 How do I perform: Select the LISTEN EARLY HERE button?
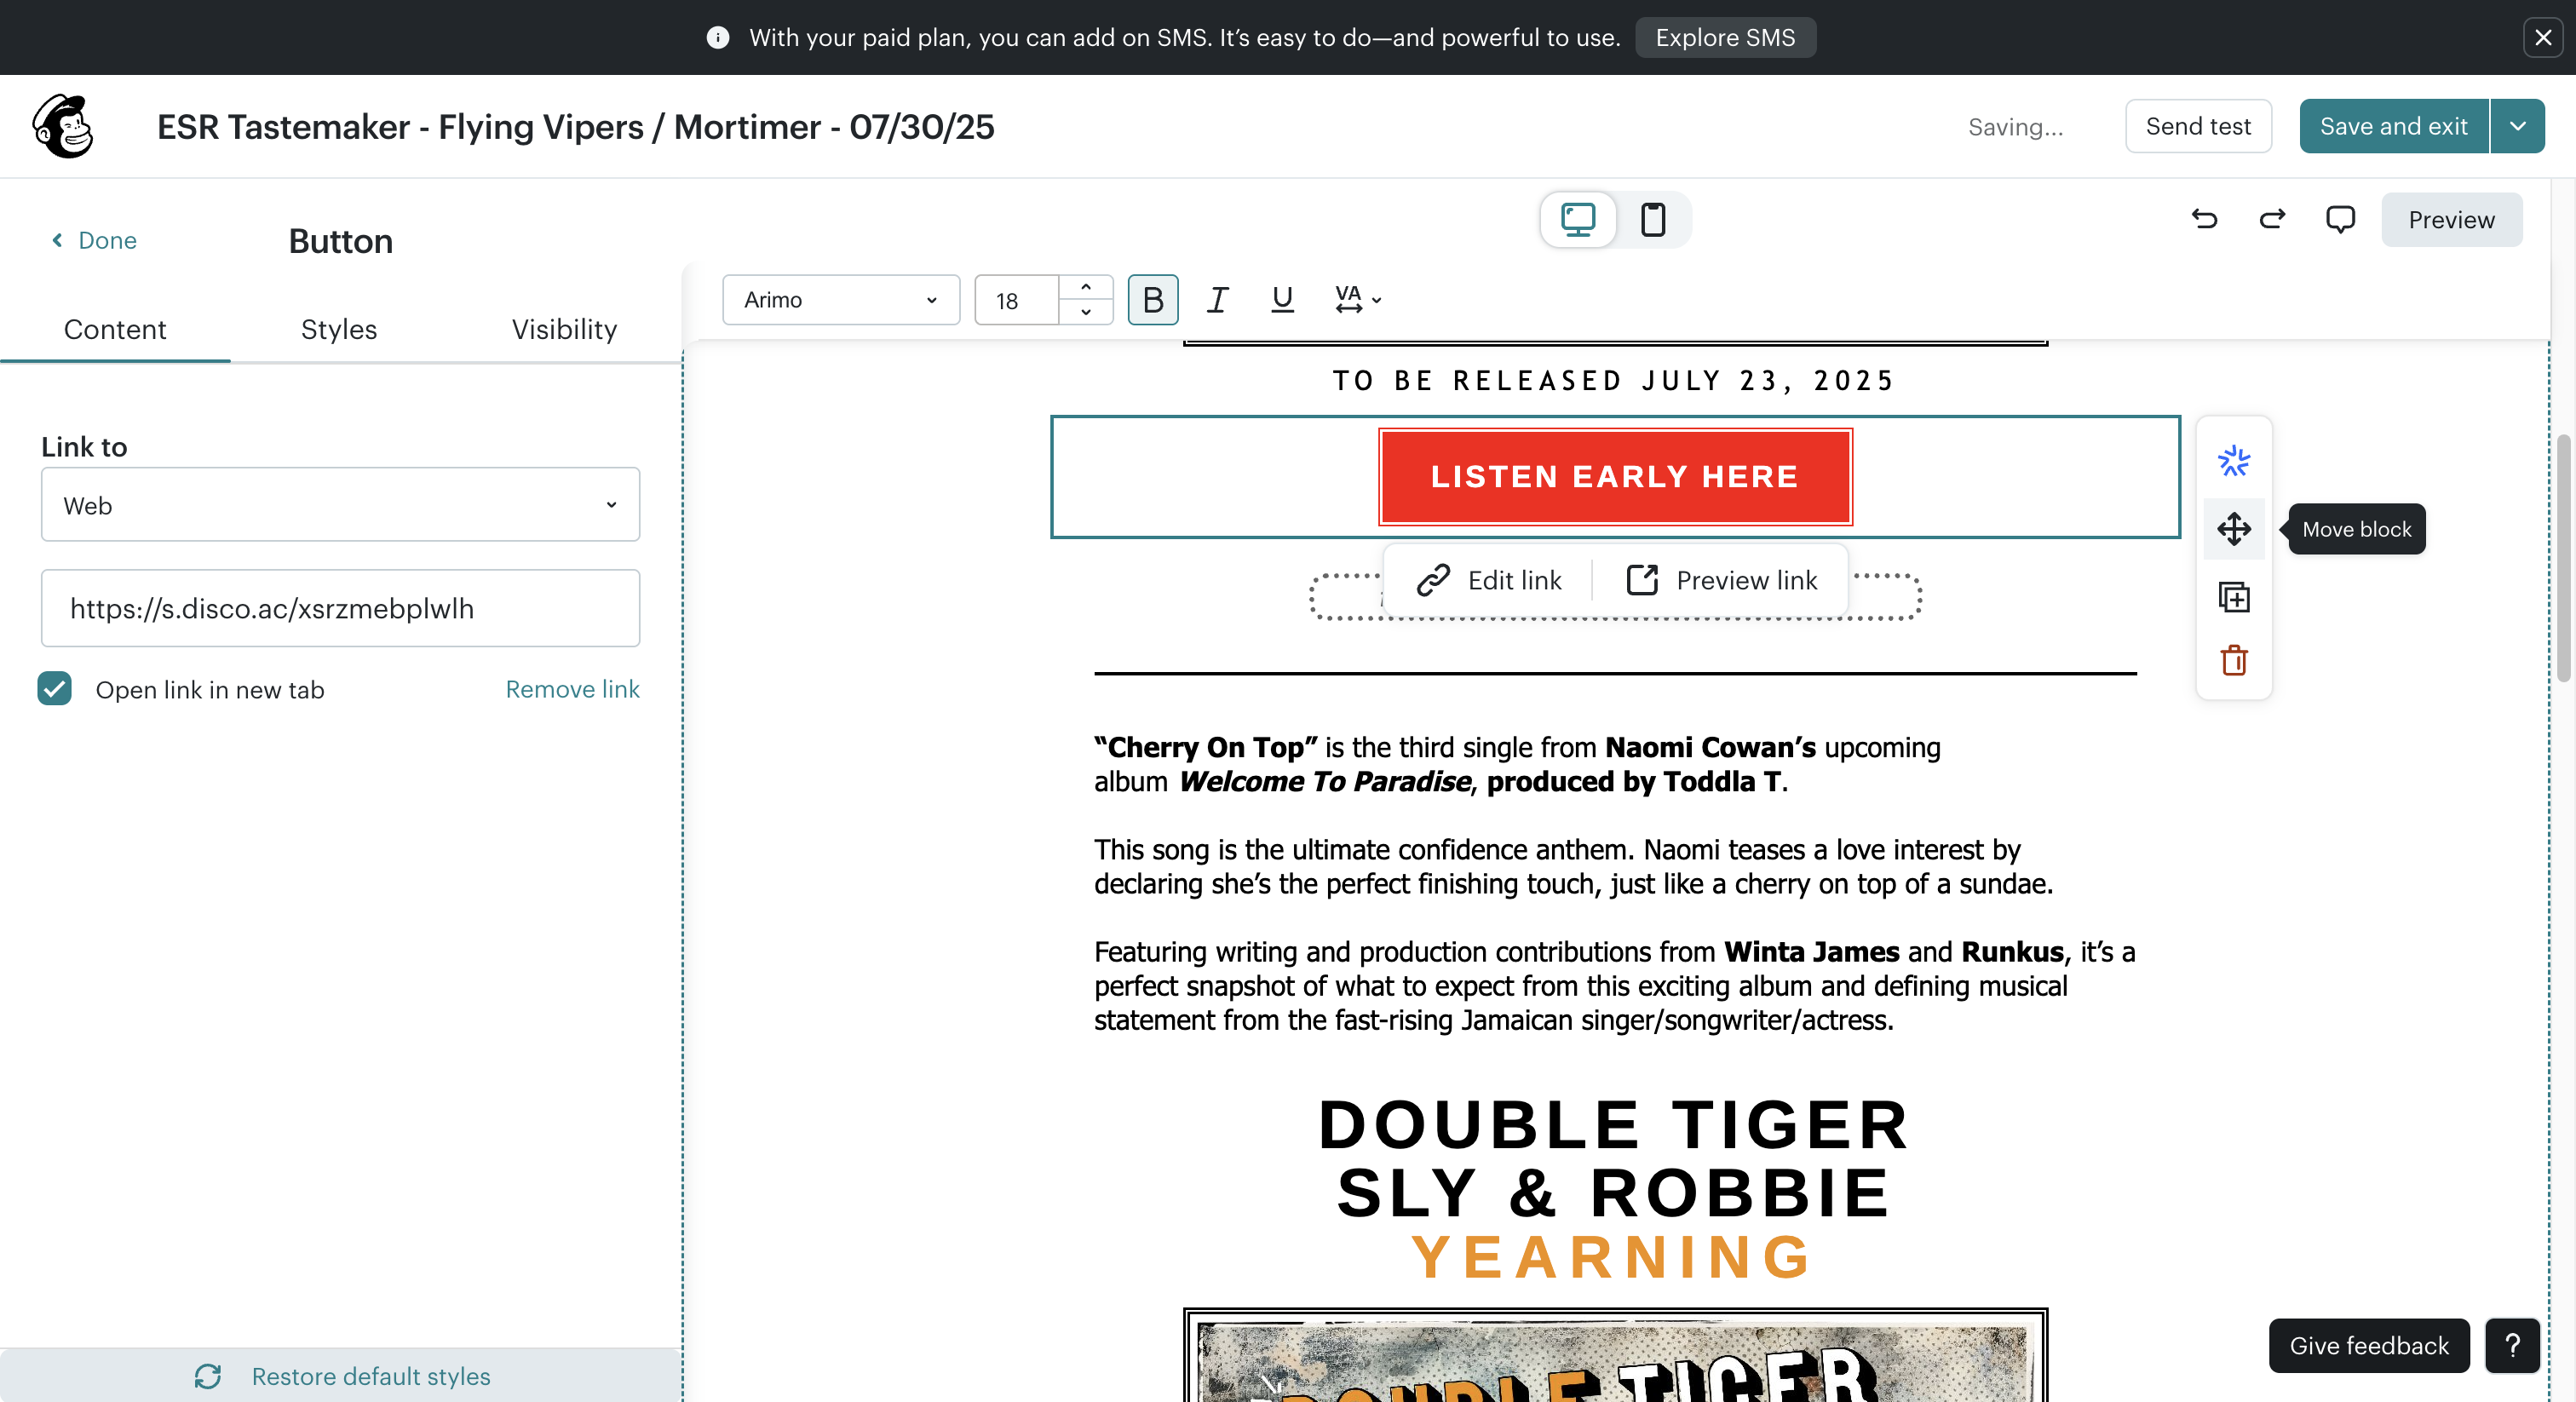1615,477
